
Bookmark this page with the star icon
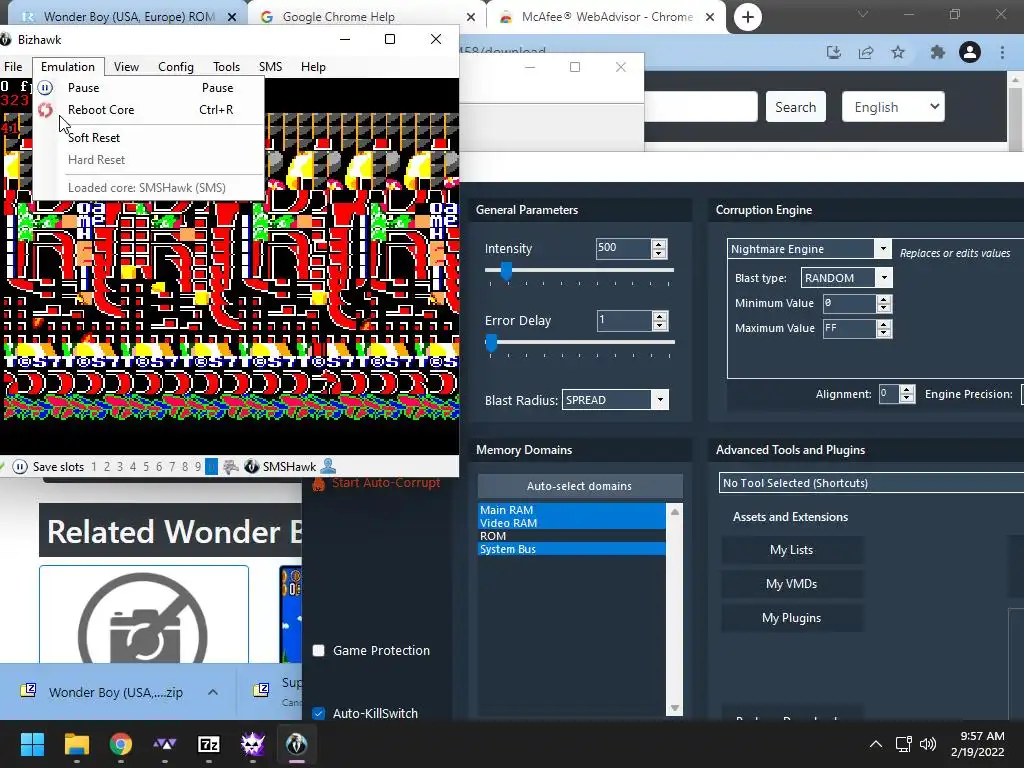pos(898,52)
